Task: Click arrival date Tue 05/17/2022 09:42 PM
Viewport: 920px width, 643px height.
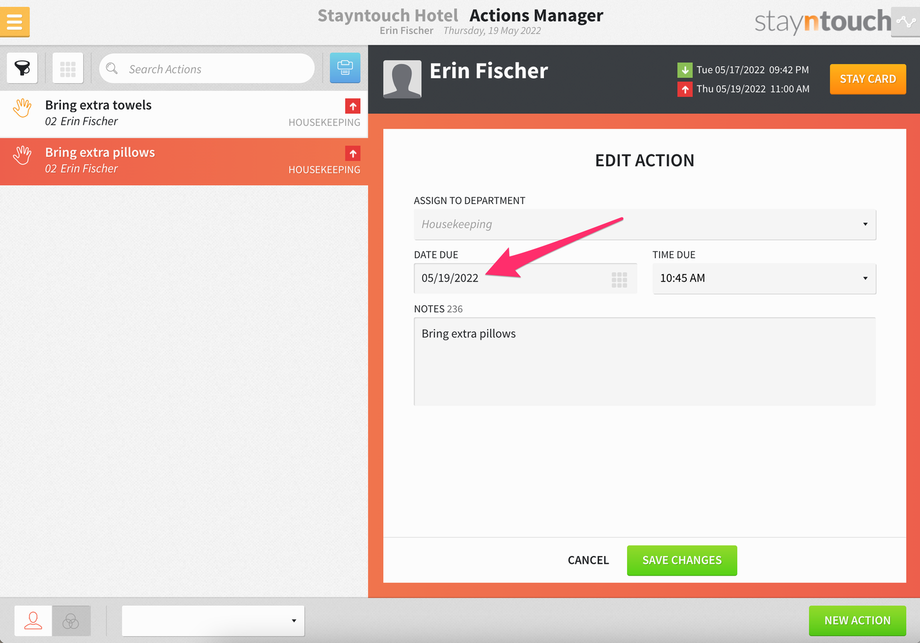Action: (753, 70)
